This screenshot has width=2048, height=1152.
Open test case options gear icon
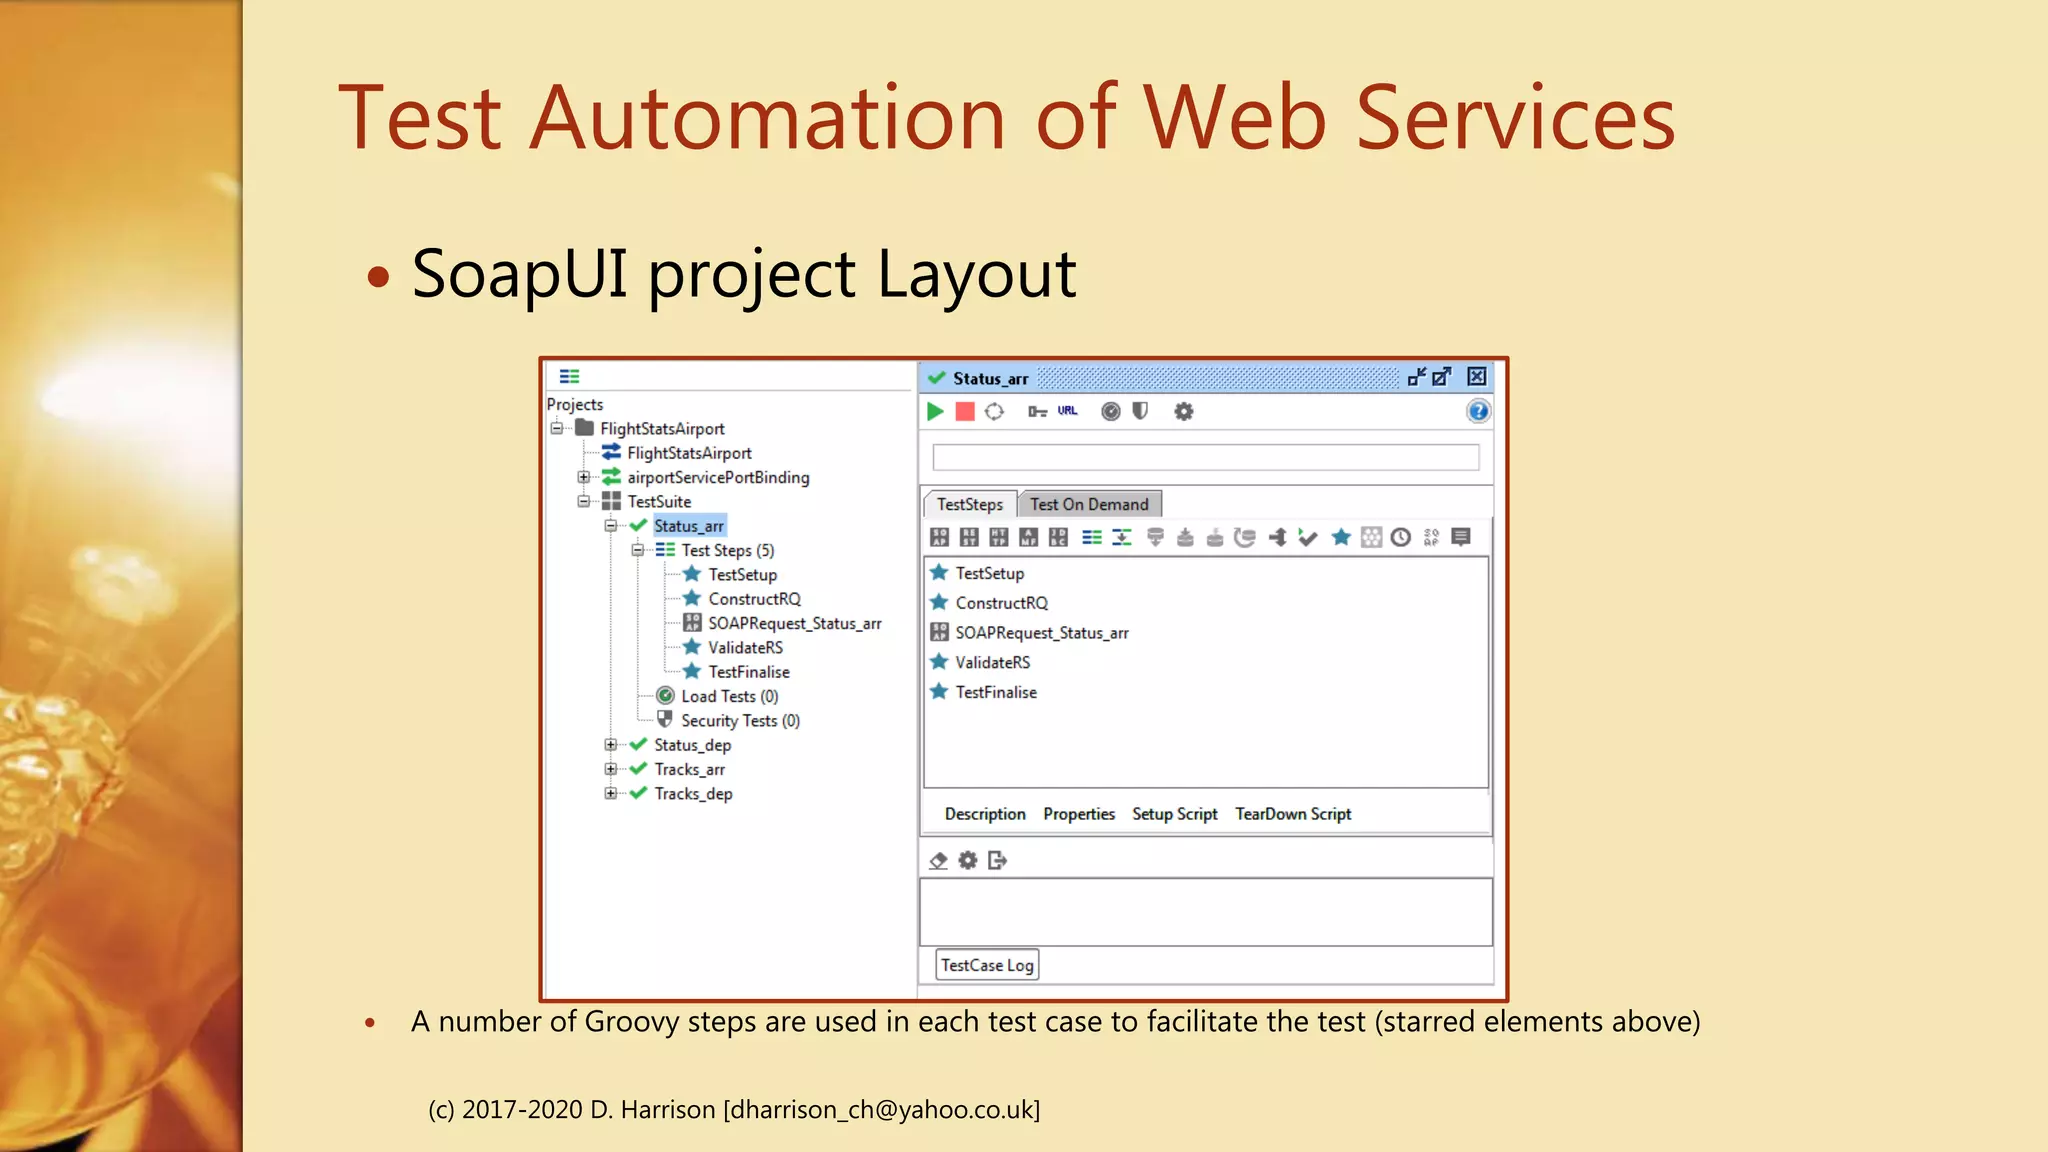click(x=1184, y=411)
